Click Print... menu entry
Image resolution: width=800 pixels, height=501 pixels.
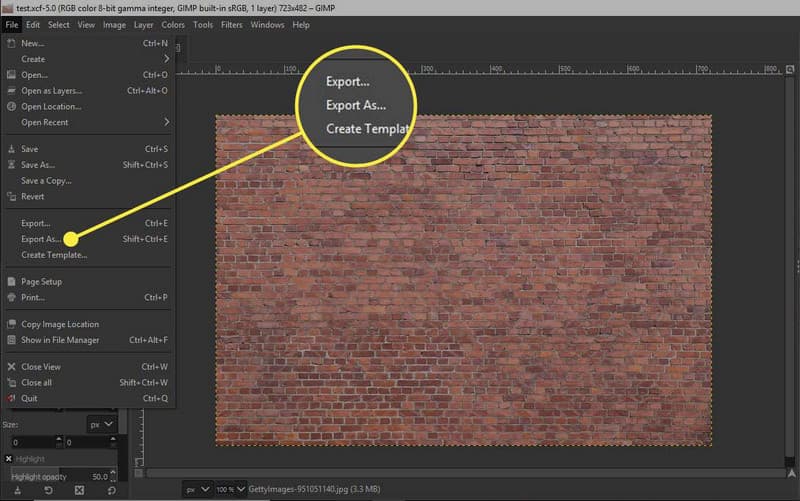(x=88, y=297)
